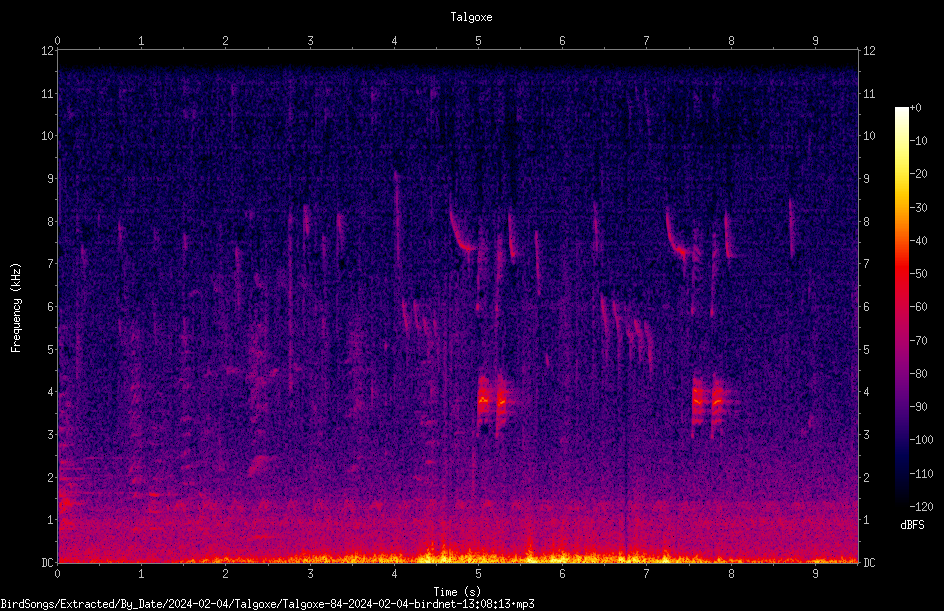Click the DC label on the left axis
944x611 pixels.
47,562
